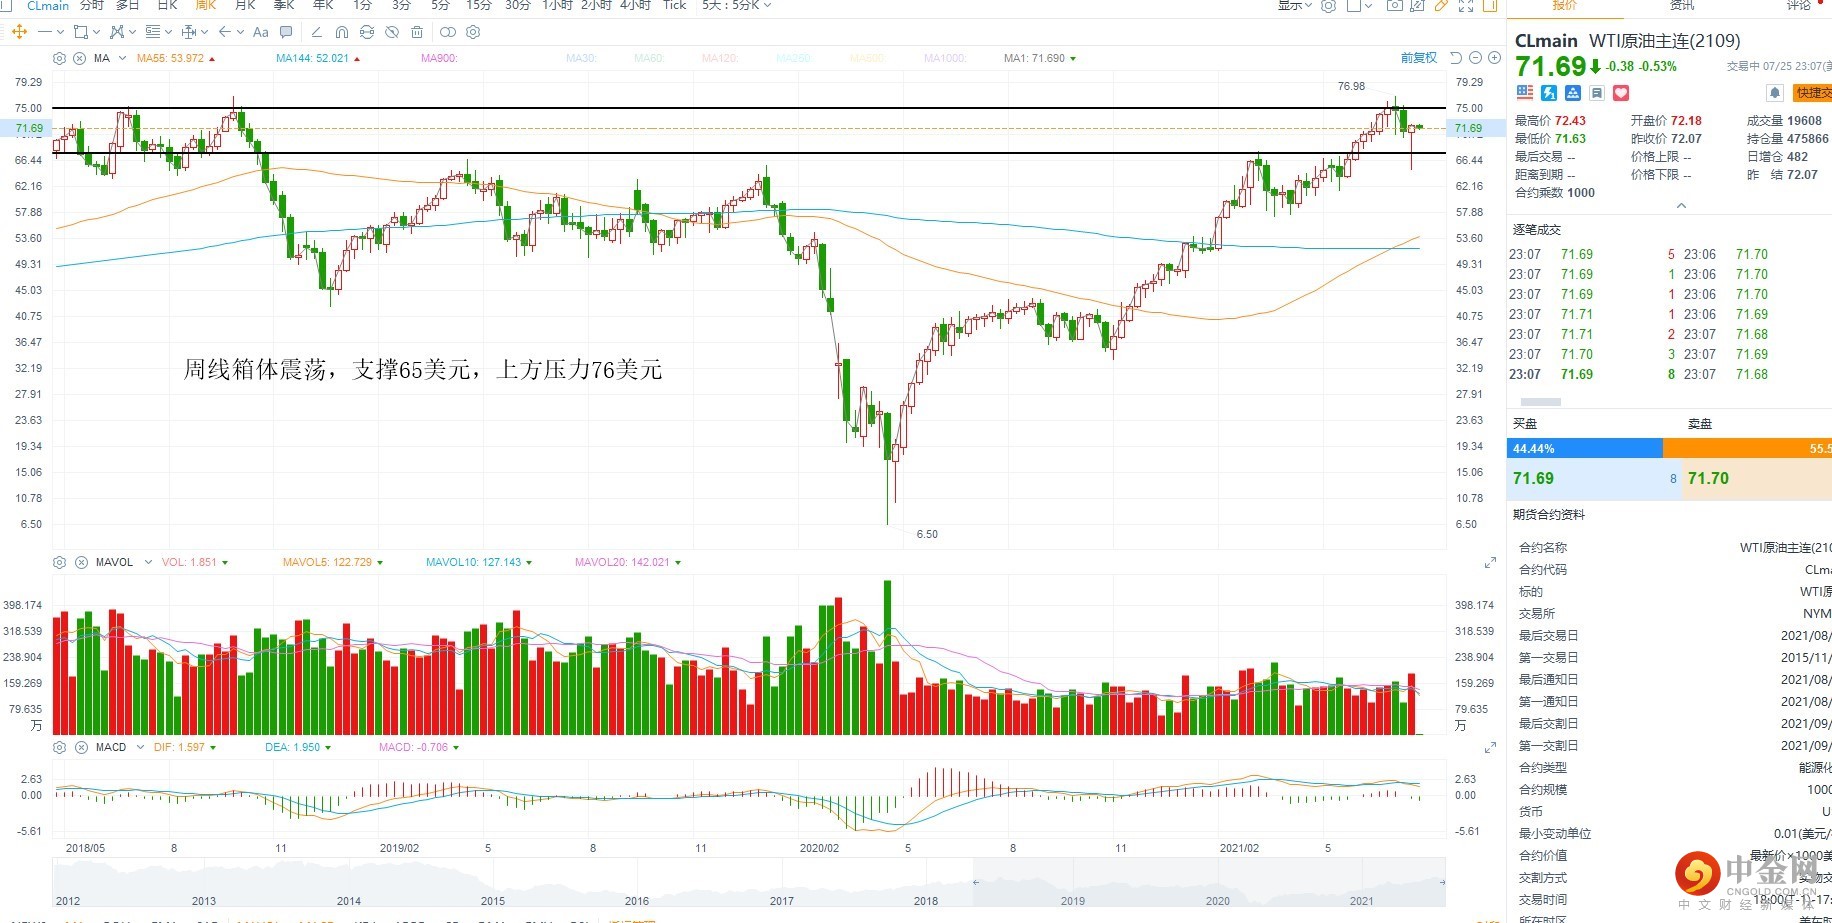The height and width of the screenshot is (923, 1832).
Task: Open the MAVOL indicator selector dropdown
Action: (x=148, y=562)
